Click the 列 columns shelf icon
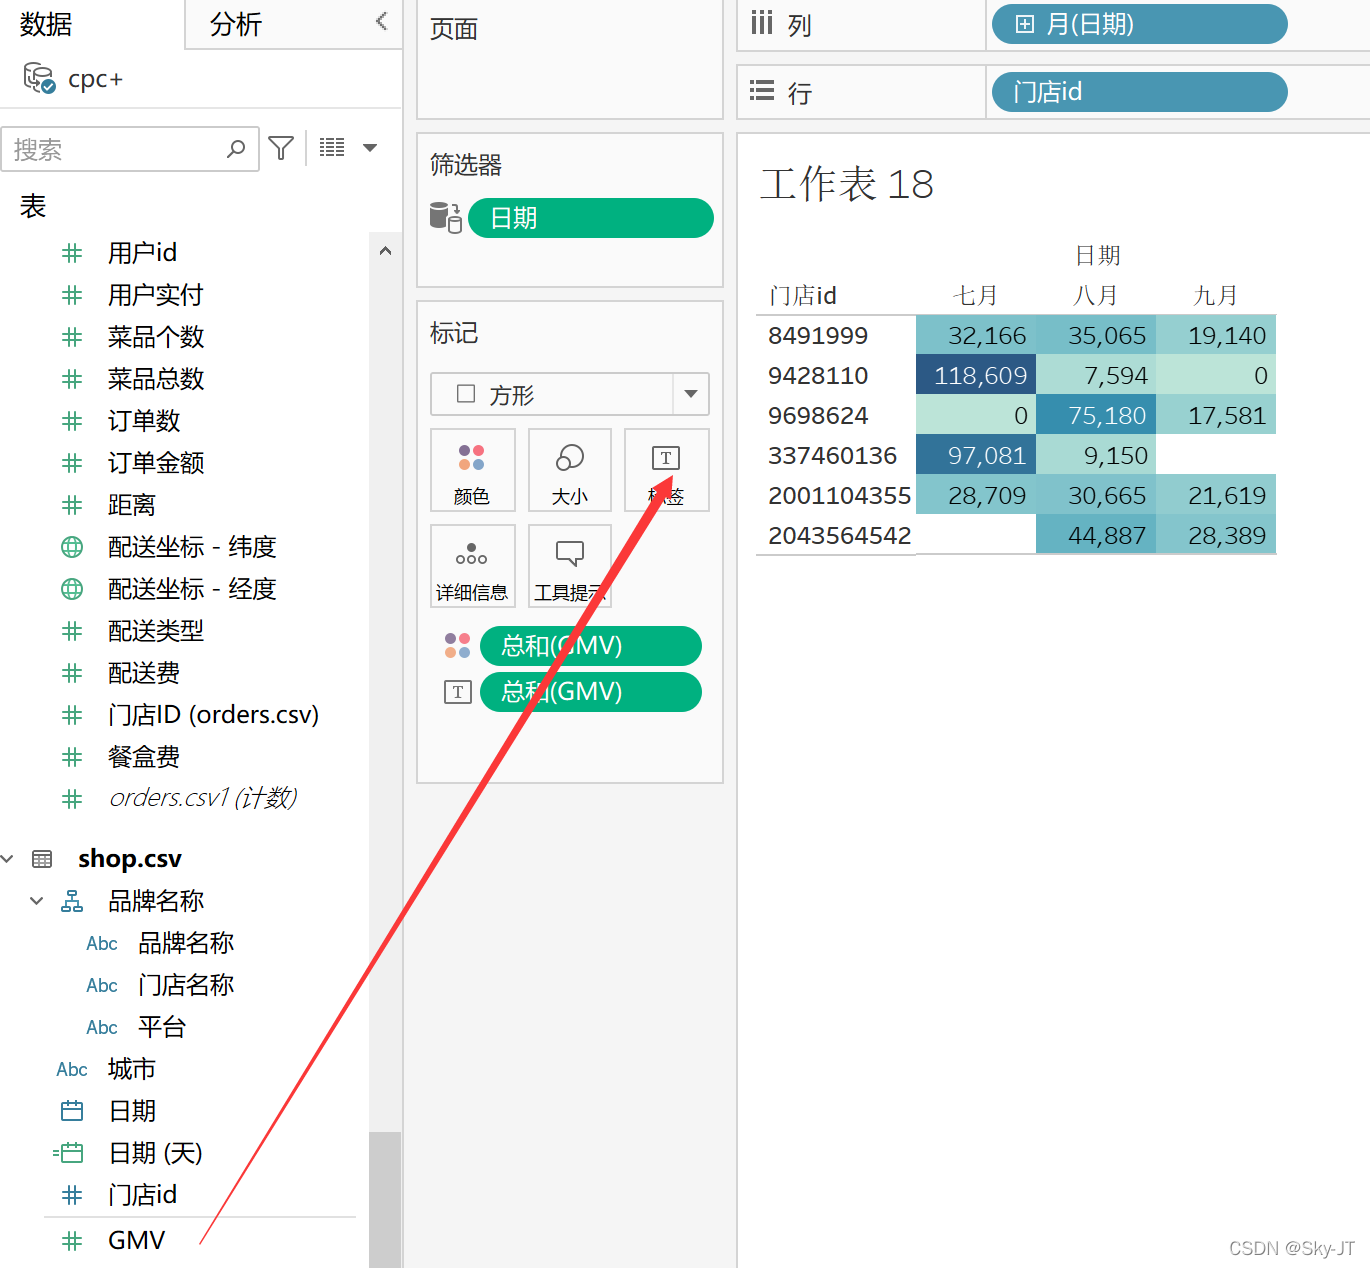 (x=762, y=23)
